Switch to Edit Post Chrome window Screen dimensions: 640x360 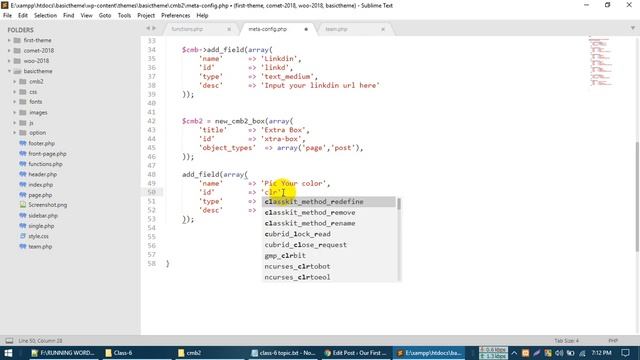tap(356, 353)
